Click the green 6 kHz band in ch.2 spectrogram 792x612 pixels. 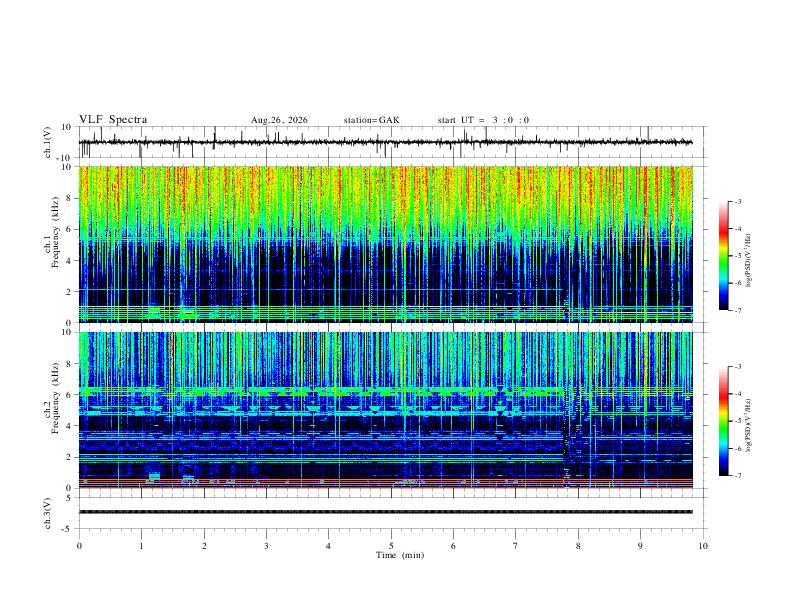(x=321, y=391)
